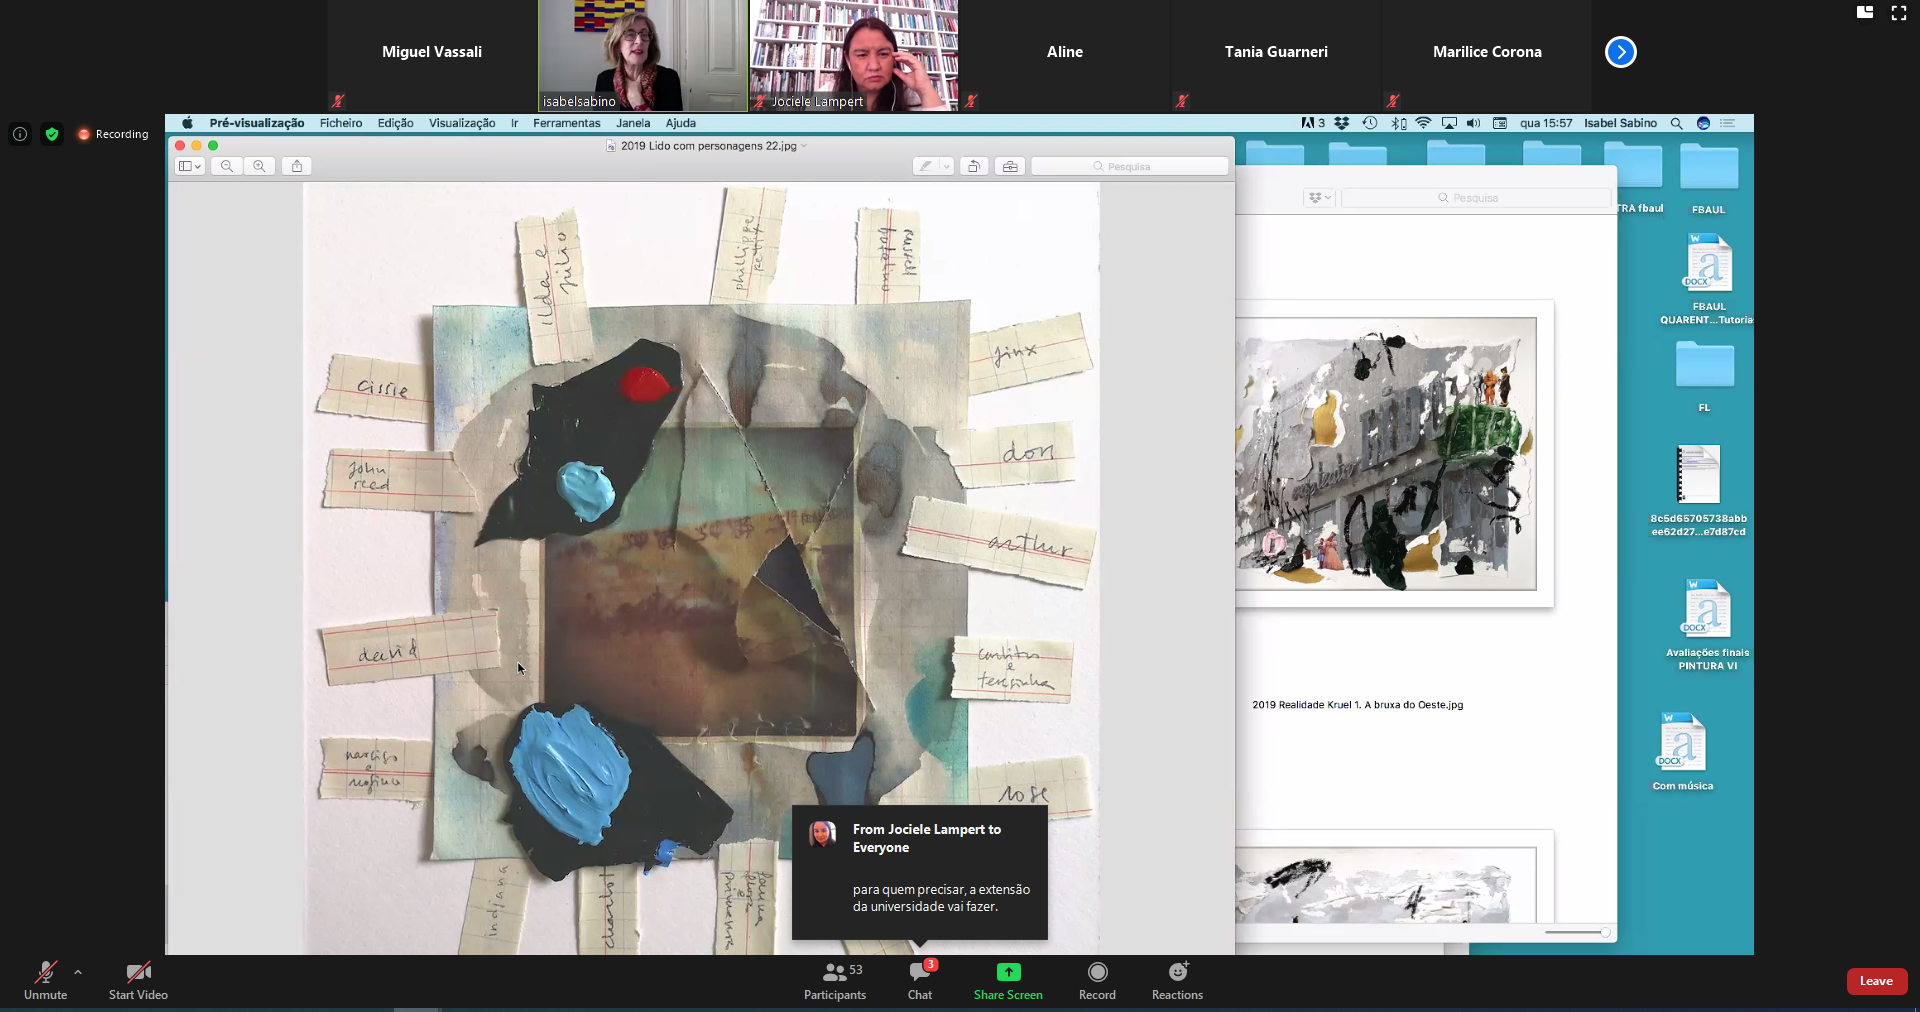Open the Chat panel
Screen dimensions: 1920x1012
pyautogui.click(x=920, y=980)
